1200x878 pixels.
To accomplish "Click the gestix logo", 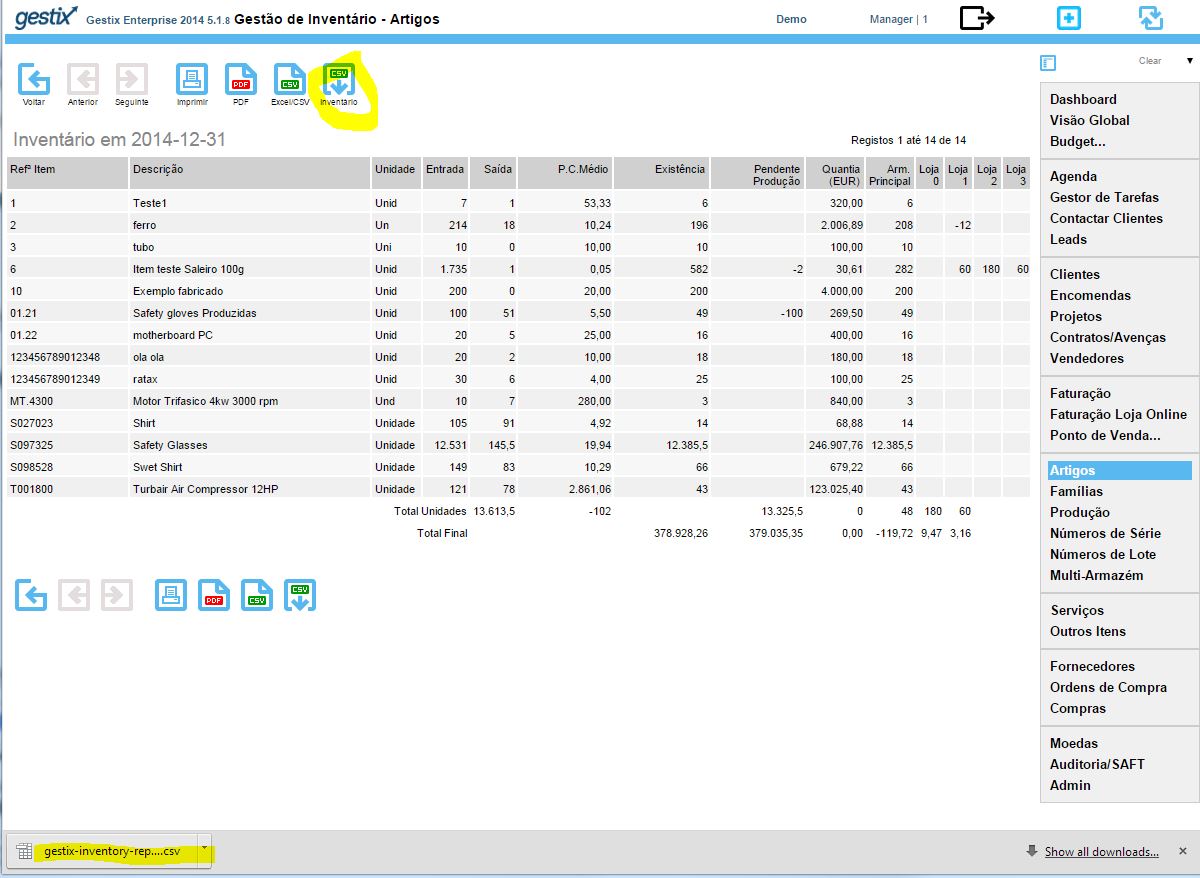I will 46,17.
